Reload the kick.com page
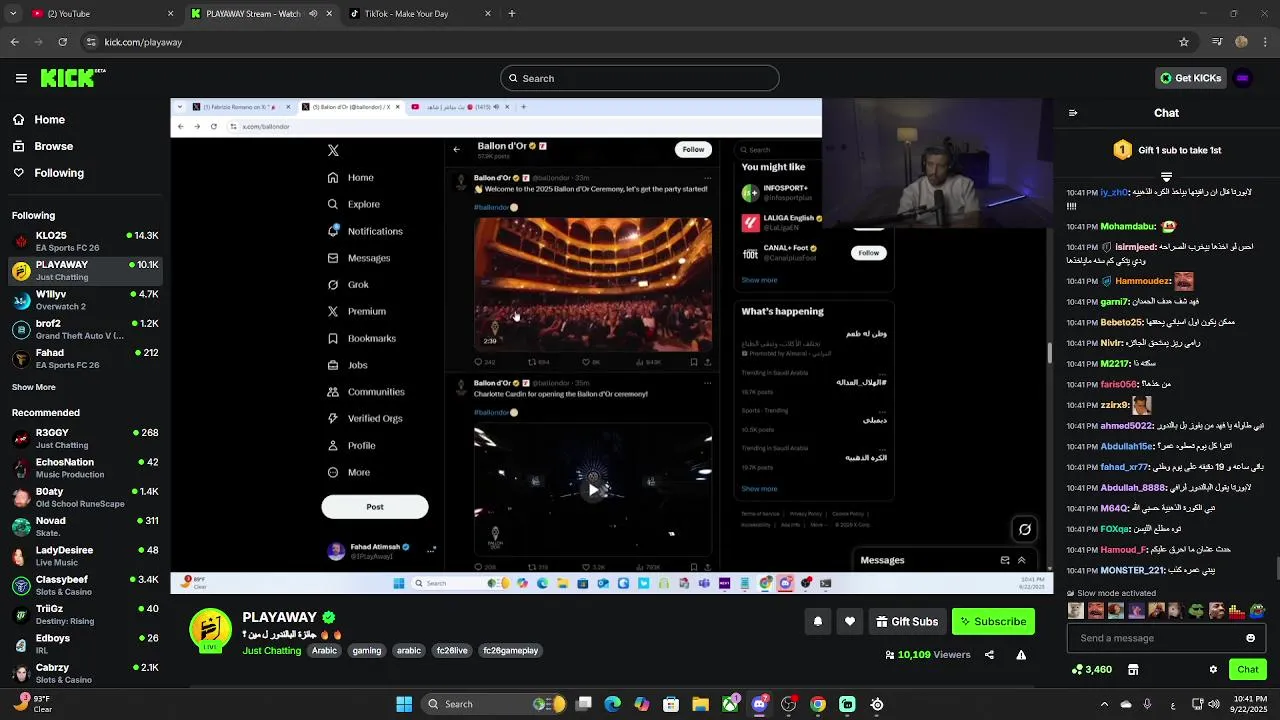Viewport: 1280px width, 720px height. point(62,42)
